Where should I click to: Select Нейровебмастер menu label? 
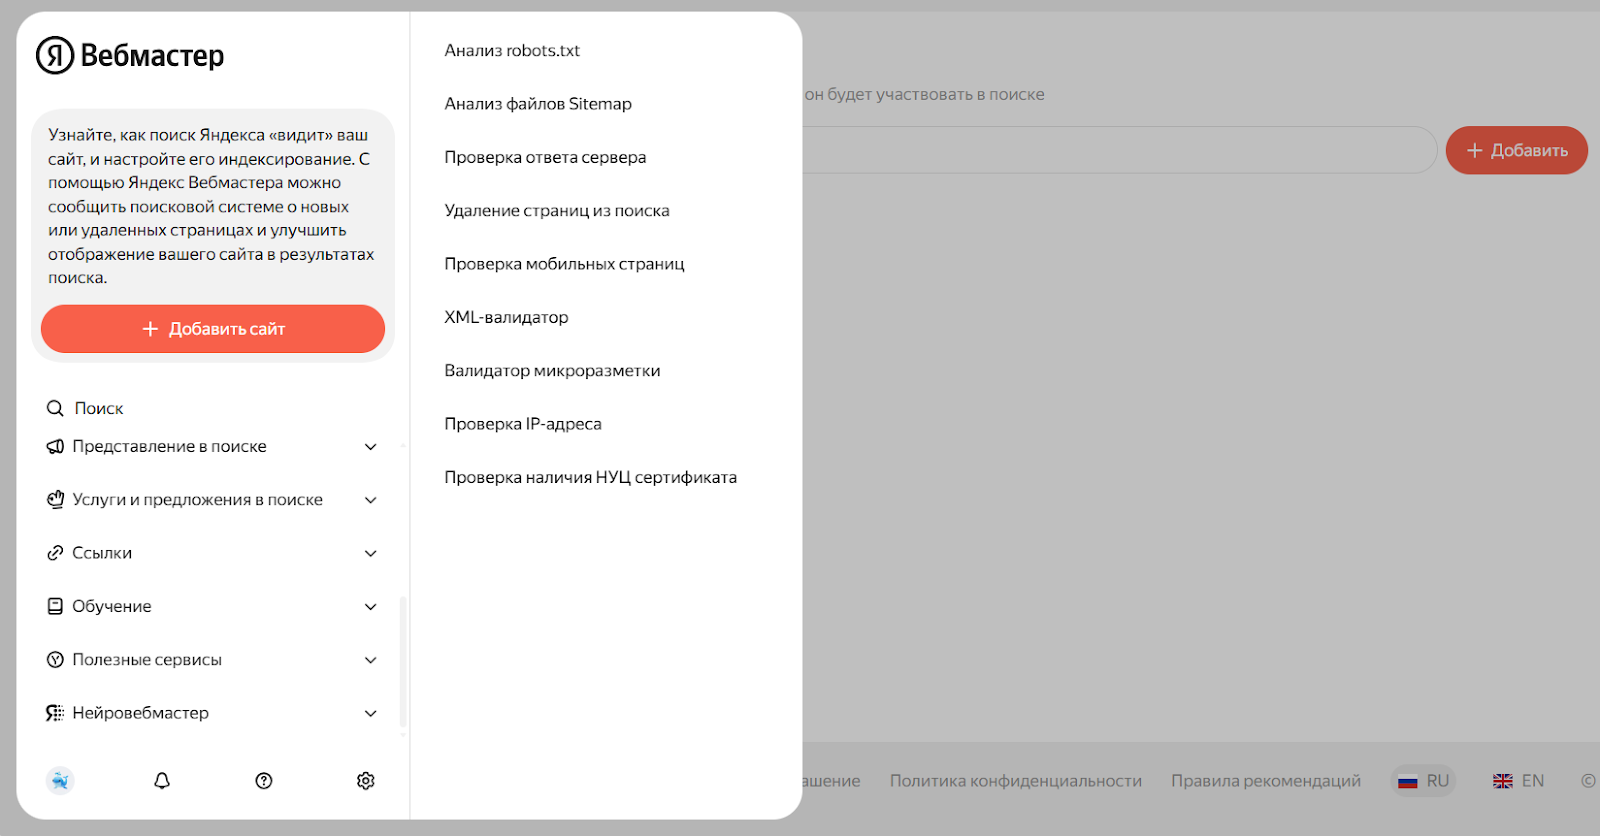click(140, 713)
